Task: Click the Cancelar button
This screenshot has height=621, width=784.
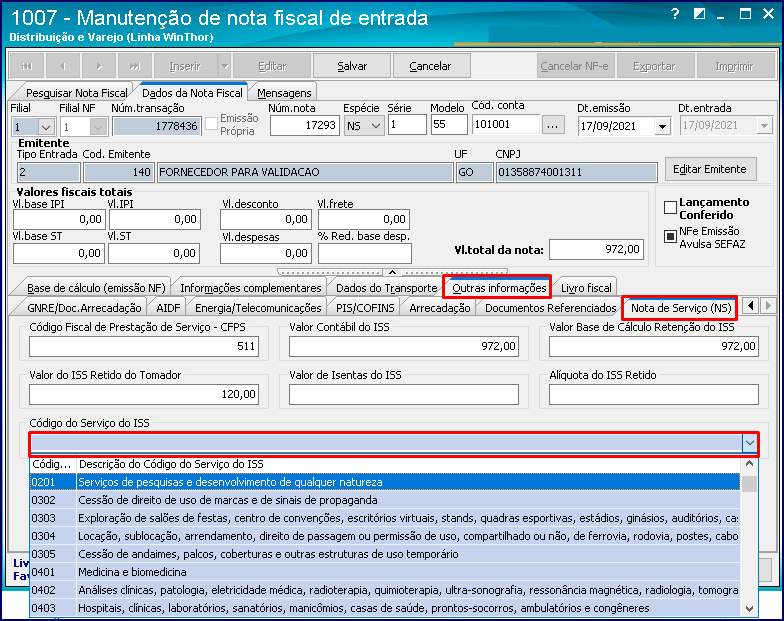Action: (x=430, y=66)
